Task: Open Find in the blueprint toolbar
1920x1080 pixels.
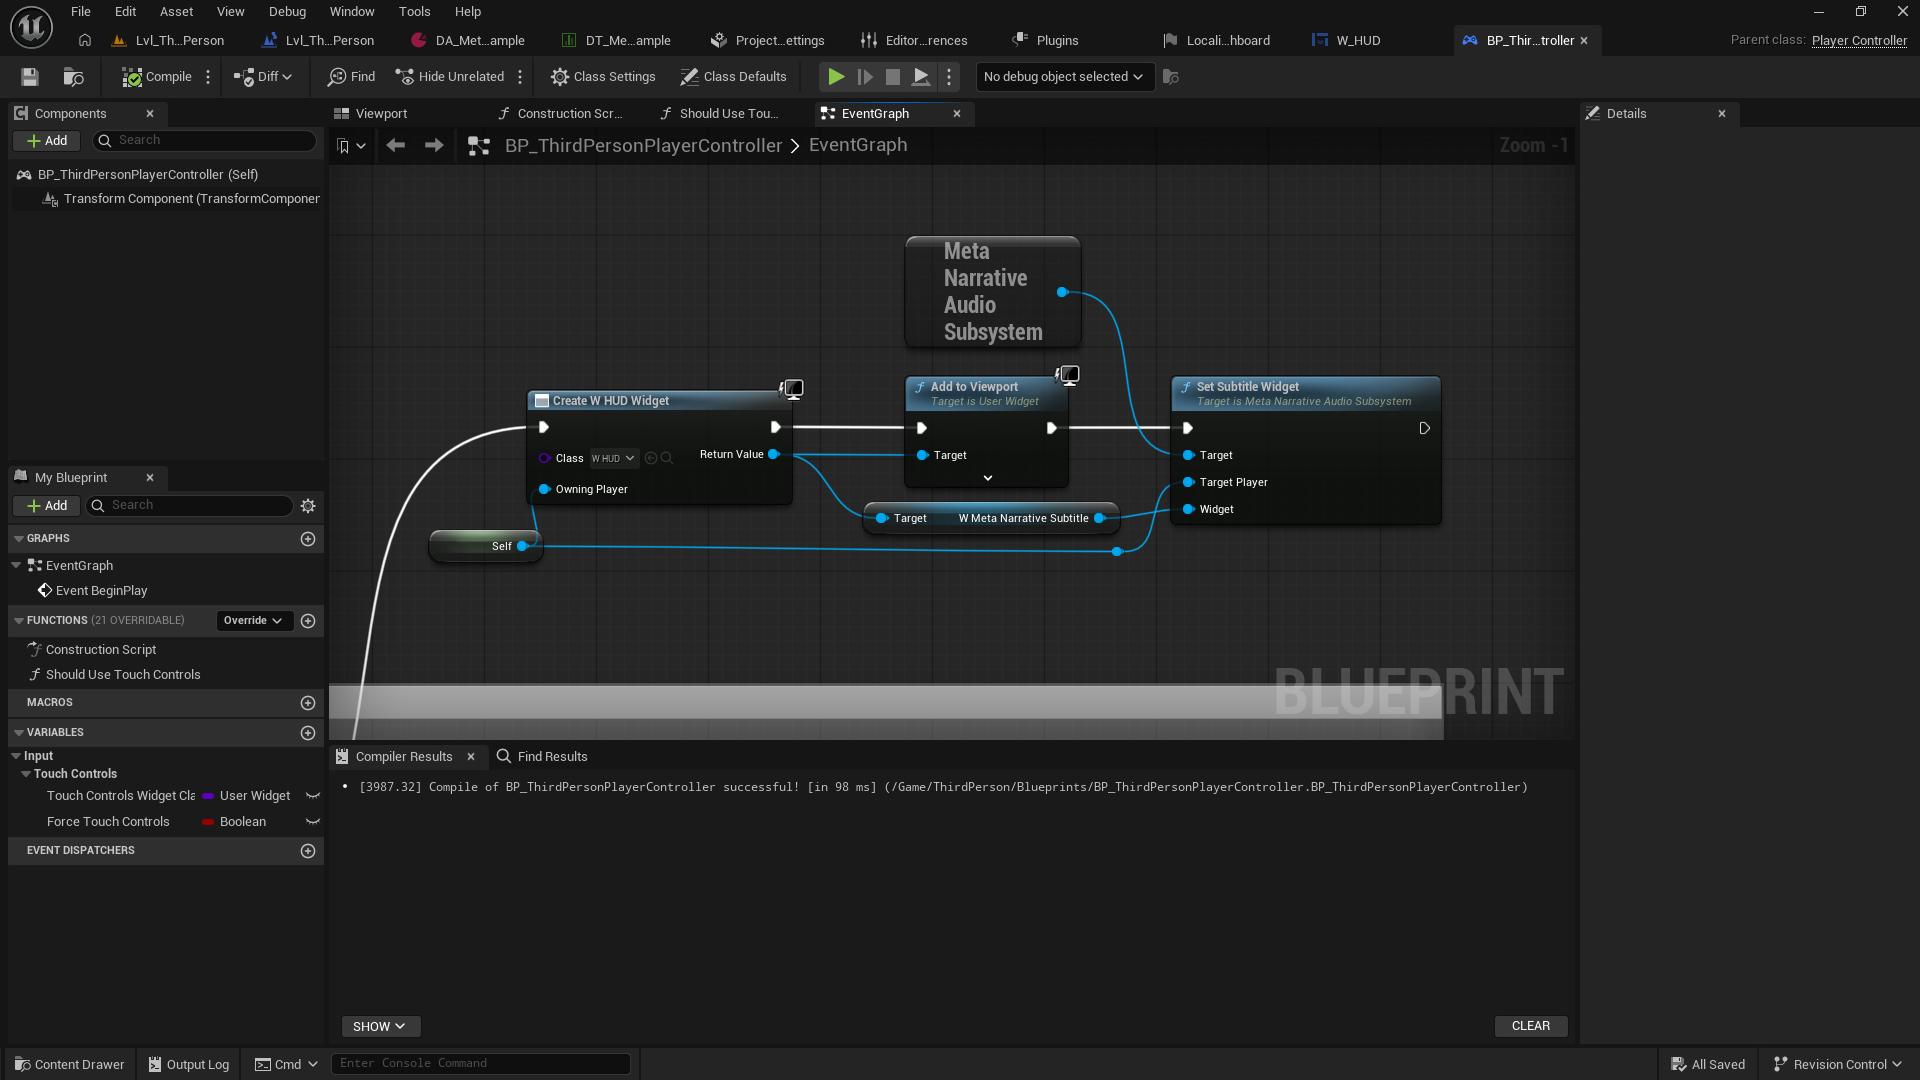Action: point(350,76)
